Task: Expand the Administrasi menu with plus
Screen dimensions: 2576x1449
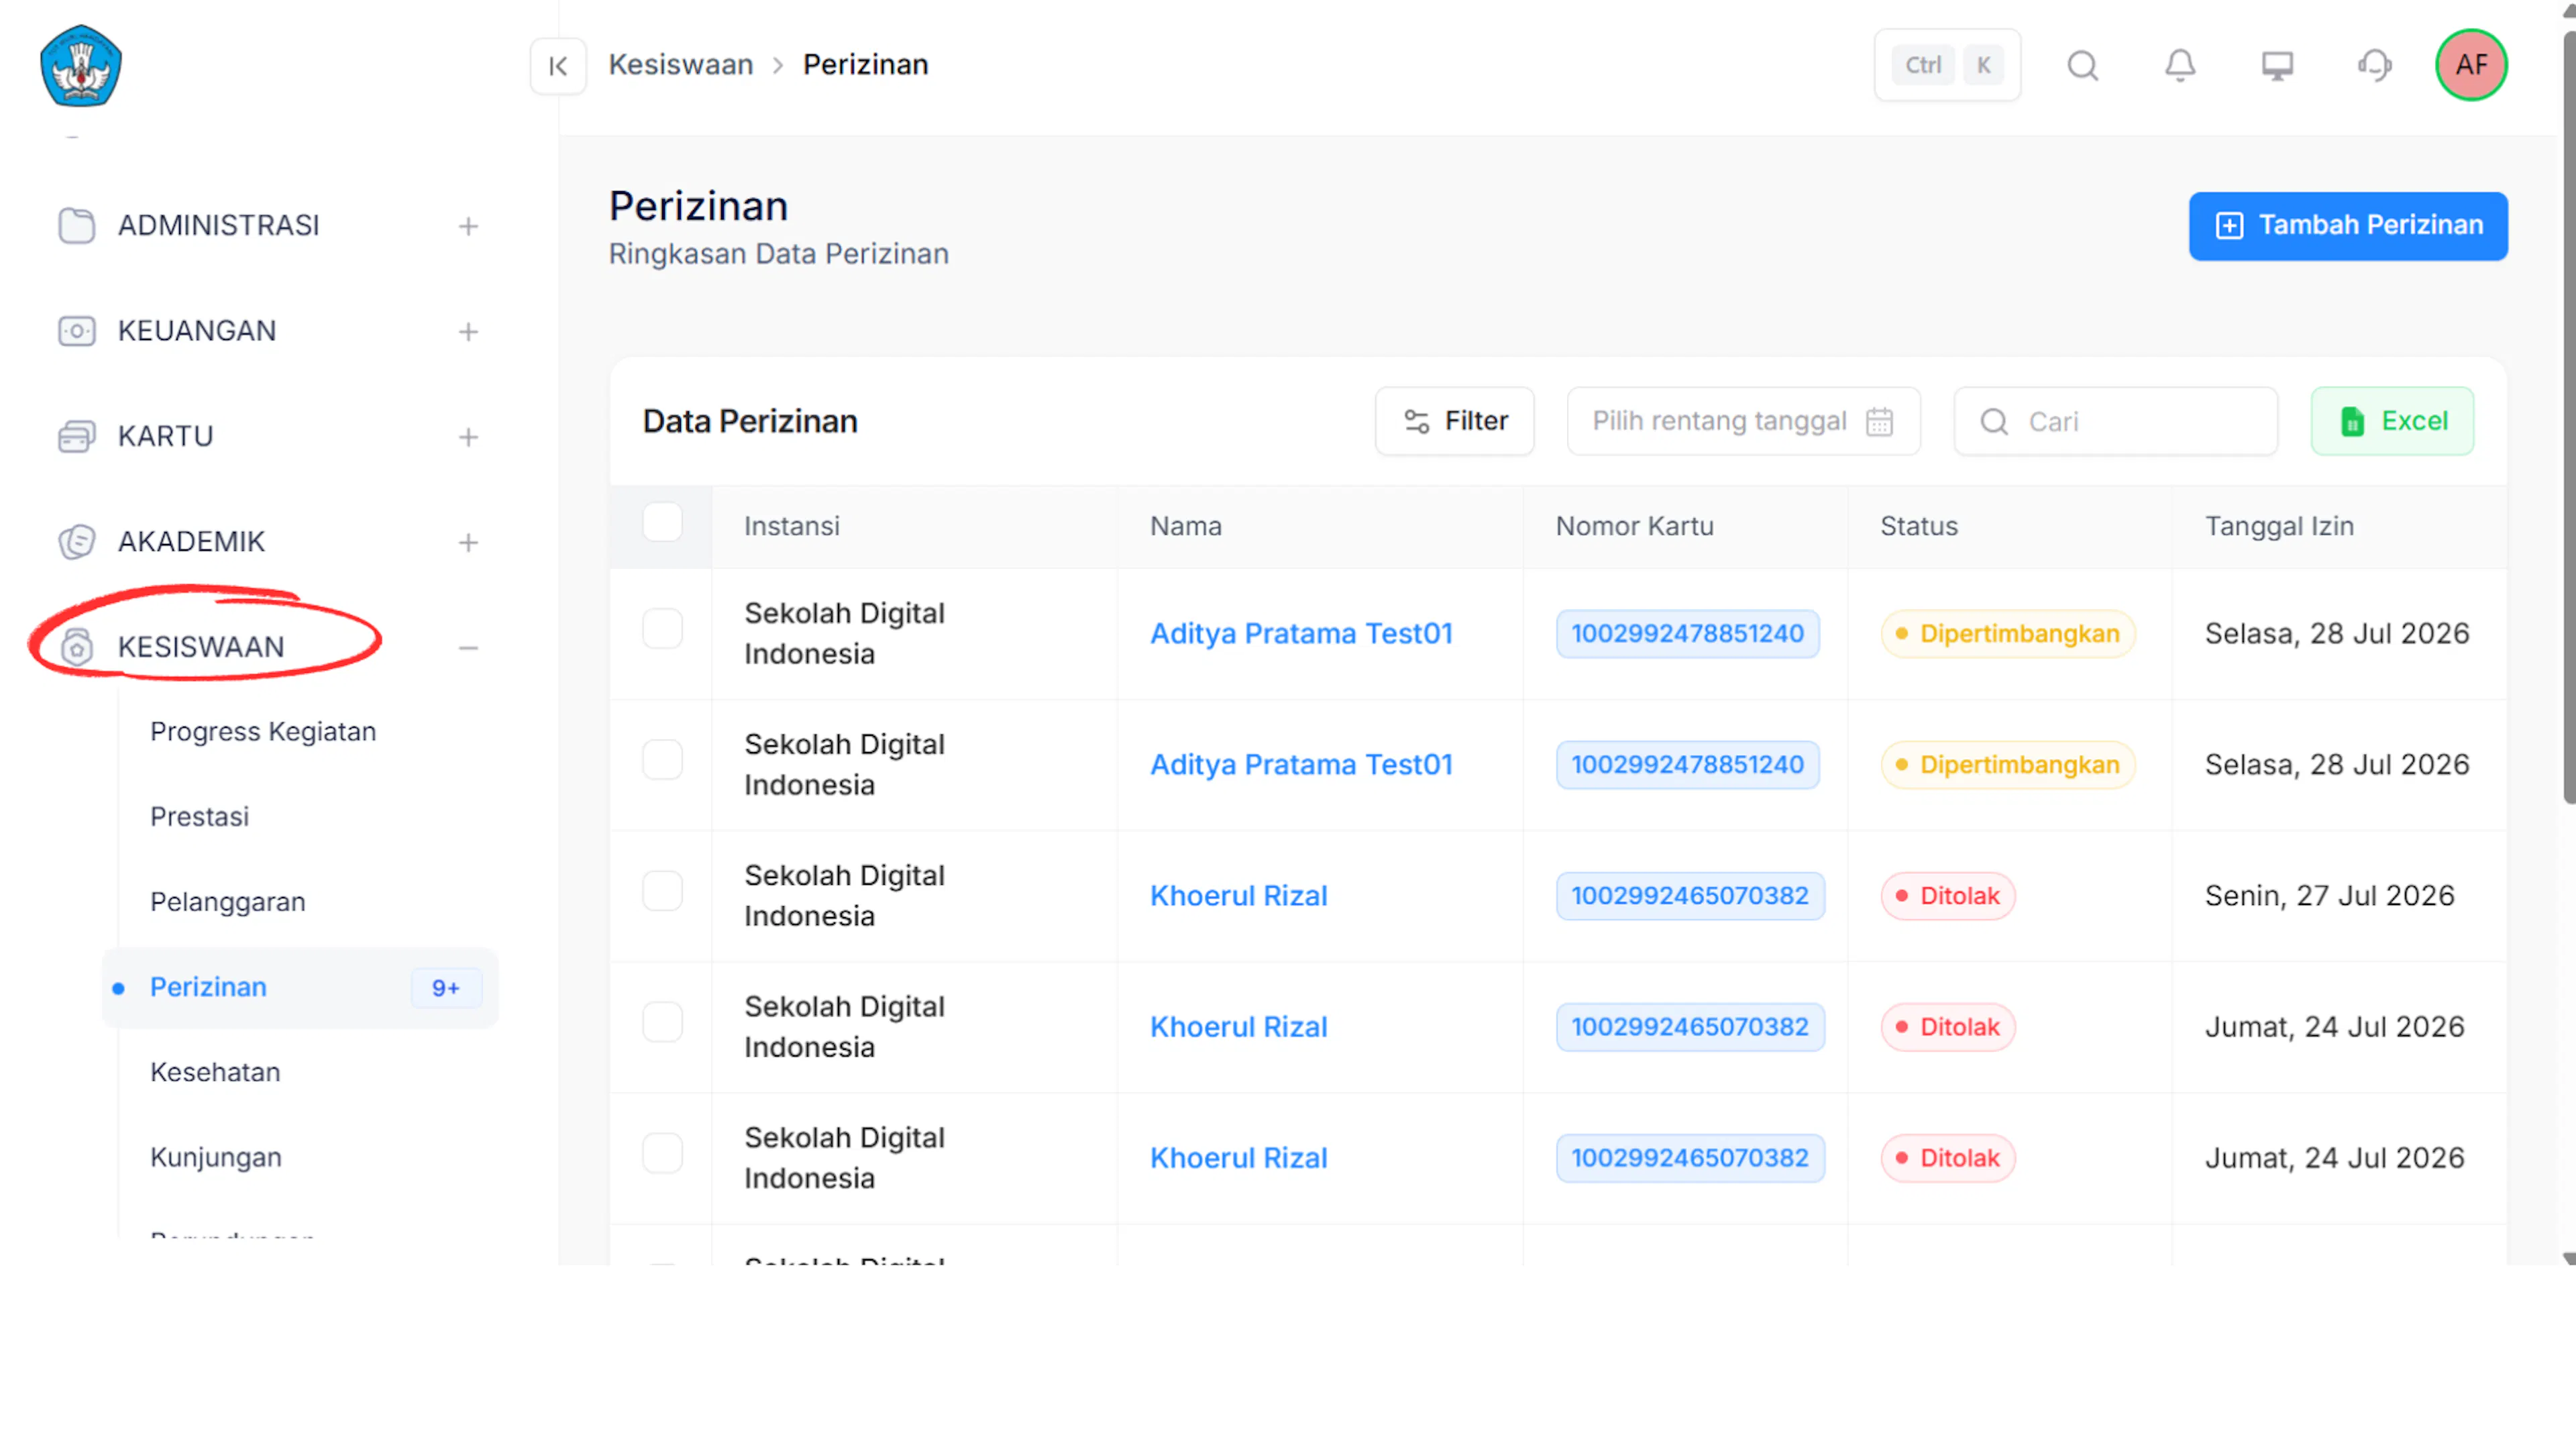Action: 468,227
